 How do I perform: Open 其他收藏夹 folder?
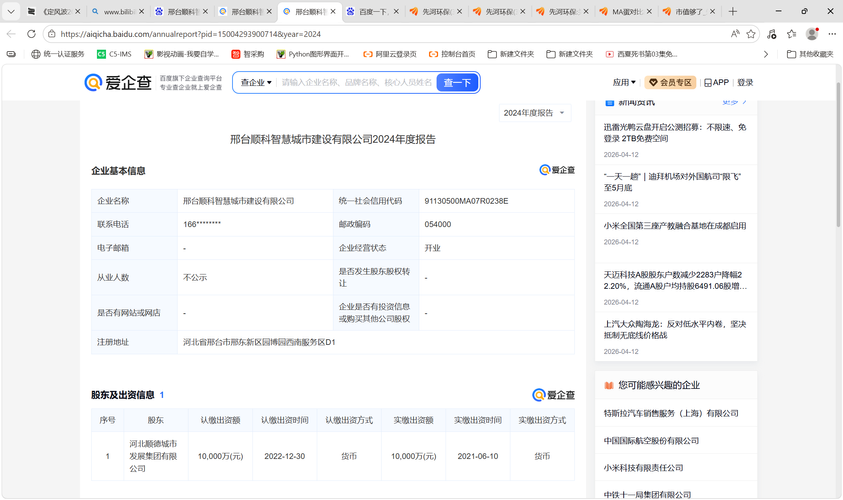pos(810,54)
